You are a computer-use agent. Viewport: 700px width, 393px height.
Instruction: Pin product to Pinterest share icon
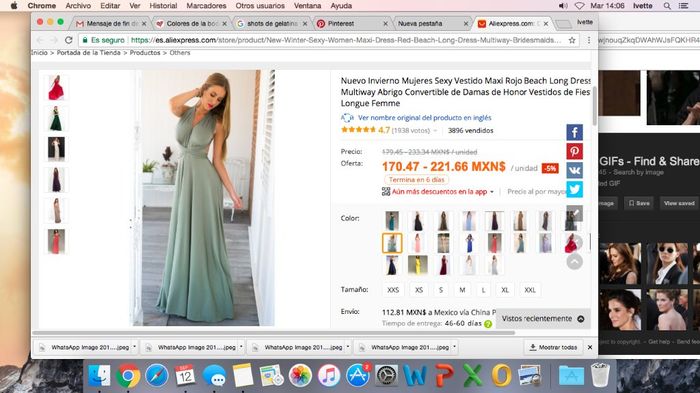(575, 151)
